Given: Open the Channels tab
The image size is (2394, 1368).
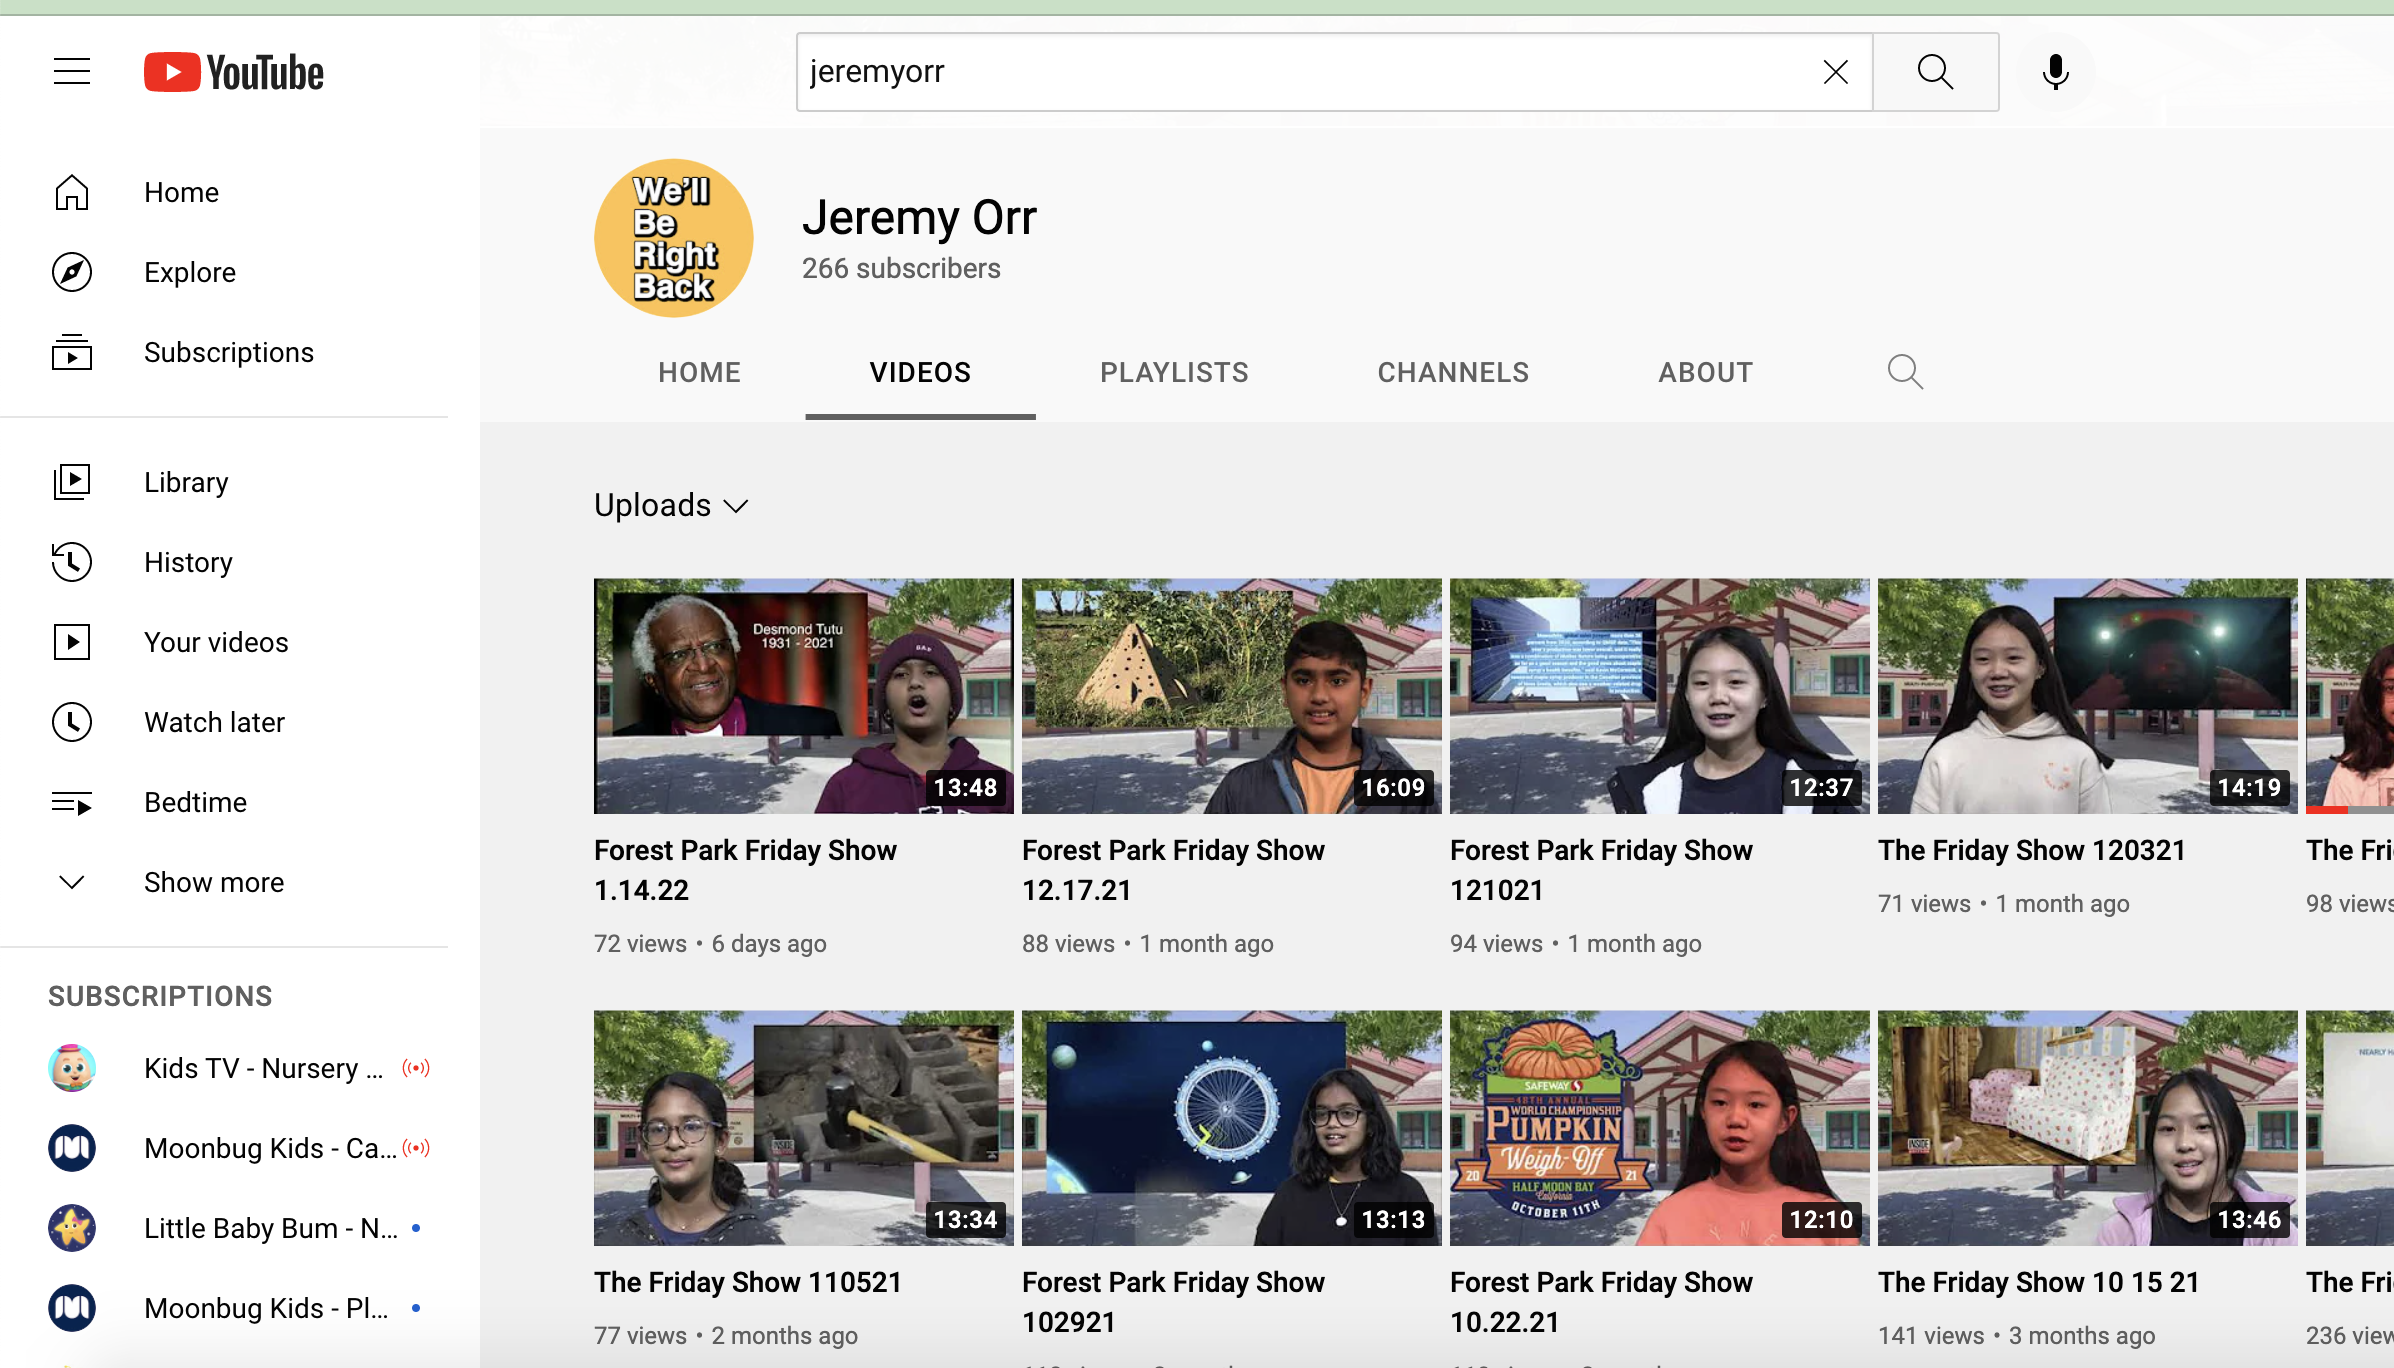Looking at the screenshot, I should tap(1453, 372).
